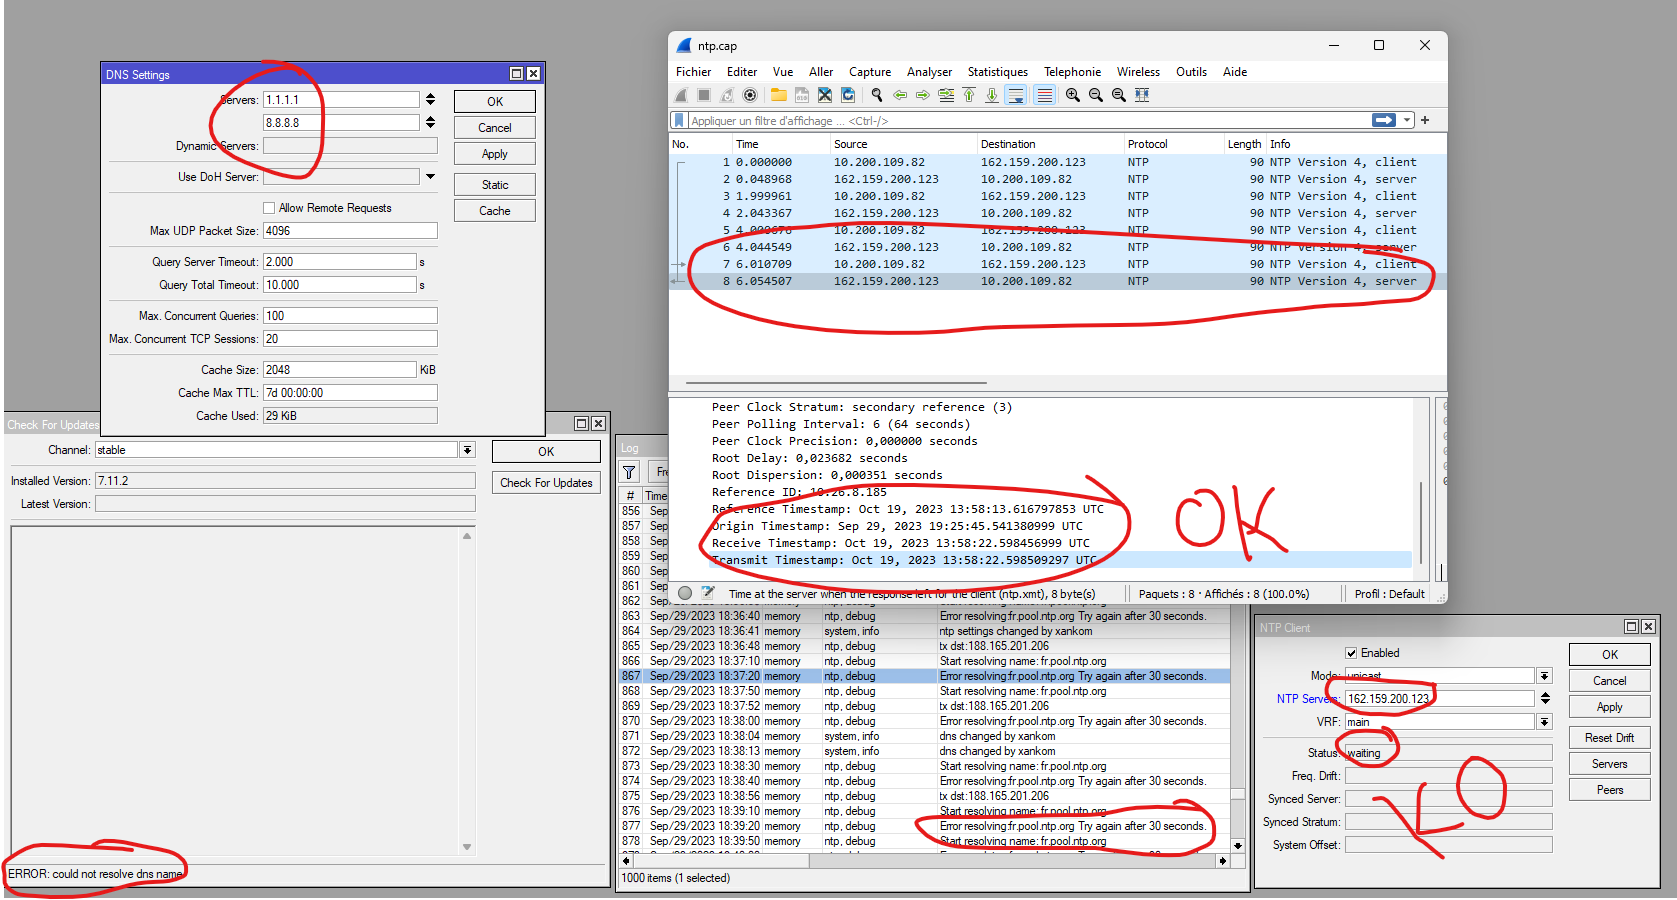The height and width of the screenshot is (900, 1677).
Task: Click the resize columns toolbar icon
Action: (1142, 95)
